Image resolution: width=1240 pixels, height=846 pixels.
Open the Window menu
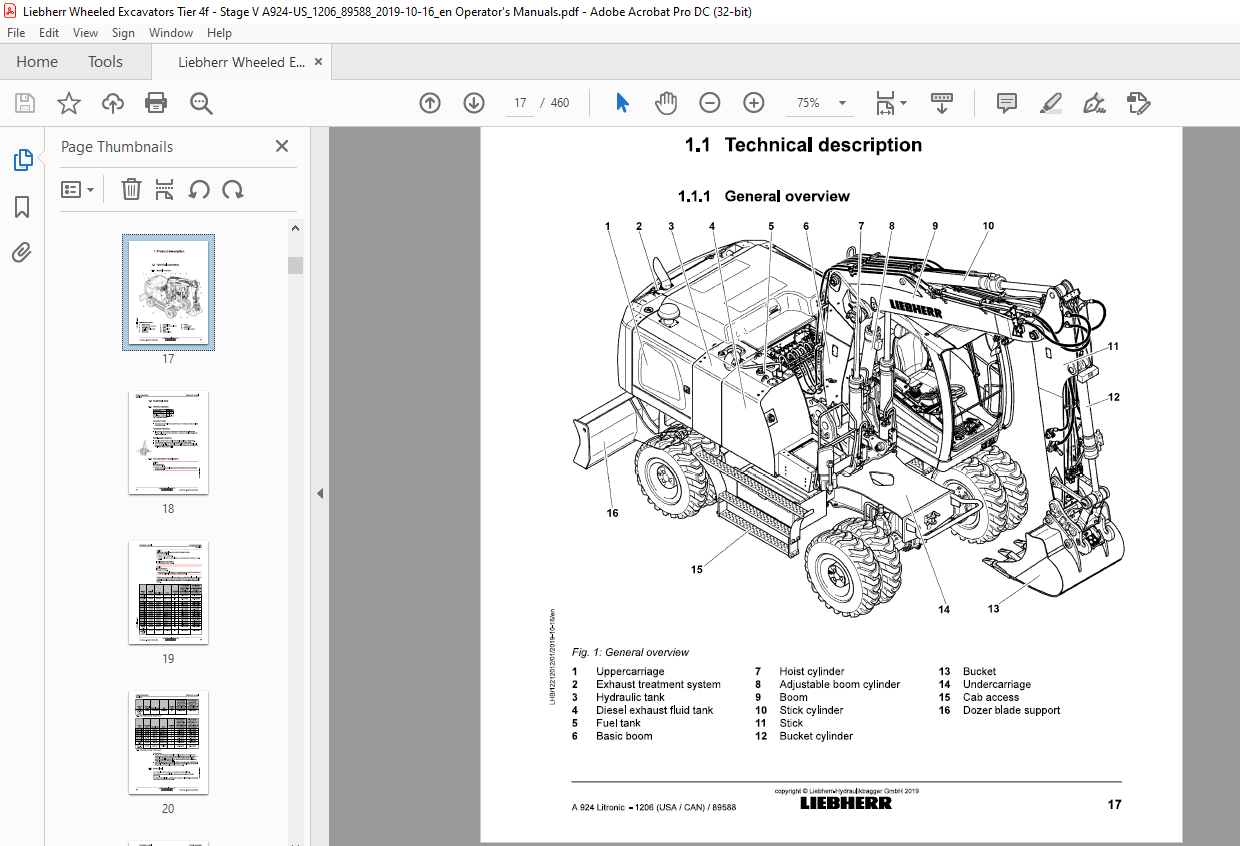(x=171, y=33)
